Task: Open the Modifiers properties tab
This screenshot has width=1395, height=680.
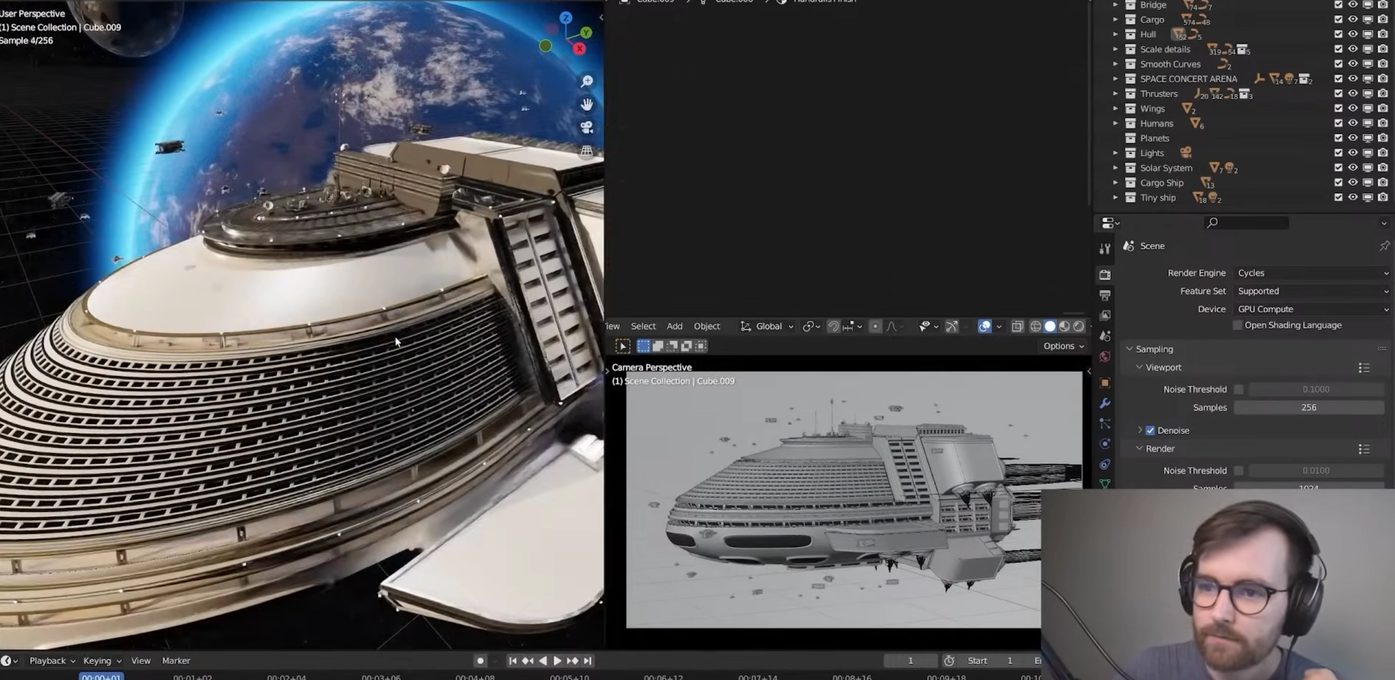Action: (1105, 403)
